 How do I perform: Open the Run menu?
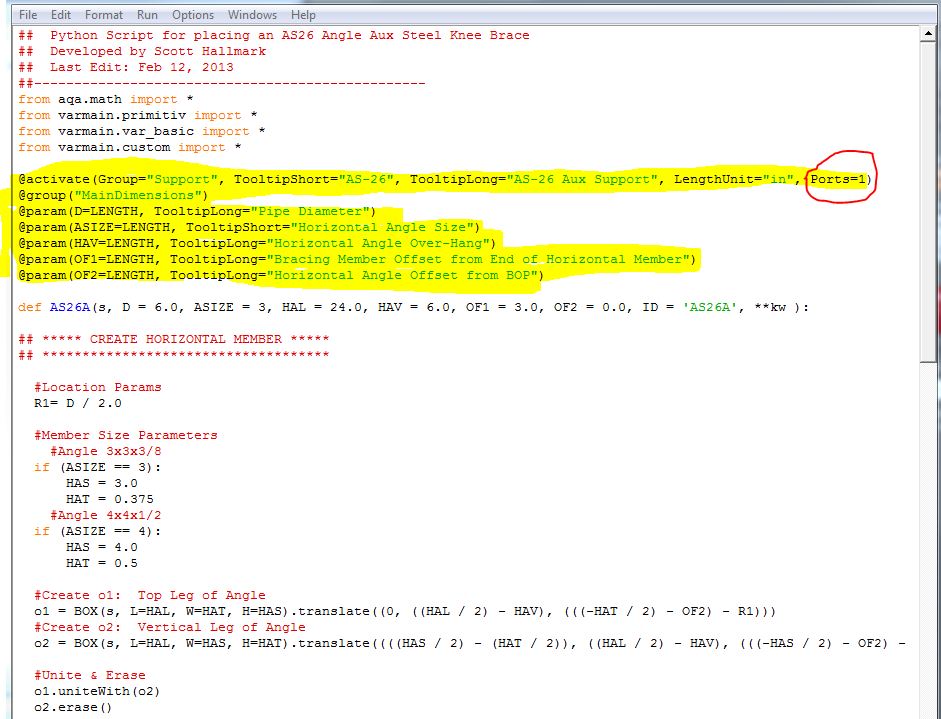(146, 14)
